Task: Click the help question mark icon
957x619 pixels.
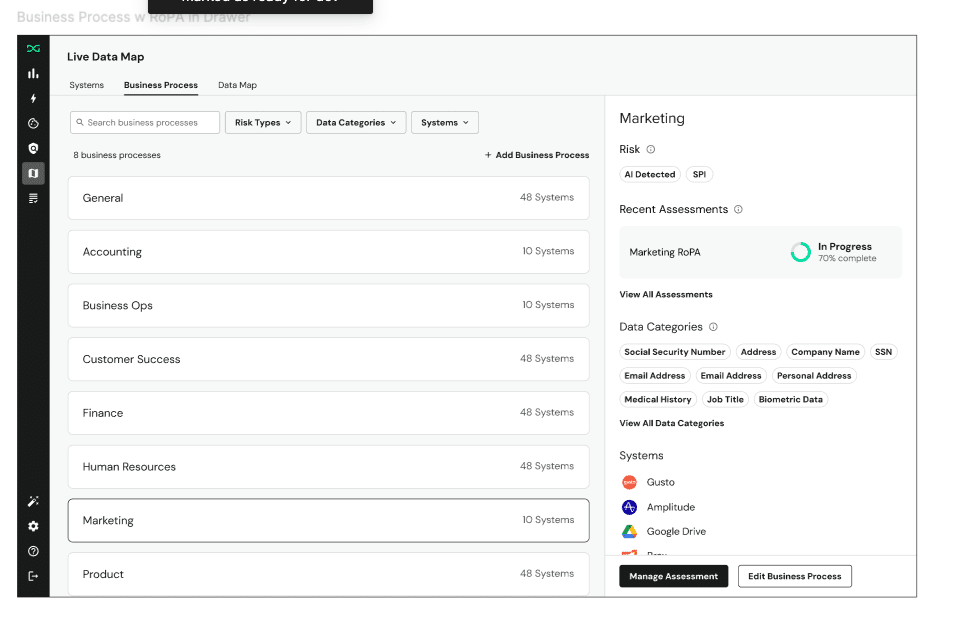Action: point(33,551)
